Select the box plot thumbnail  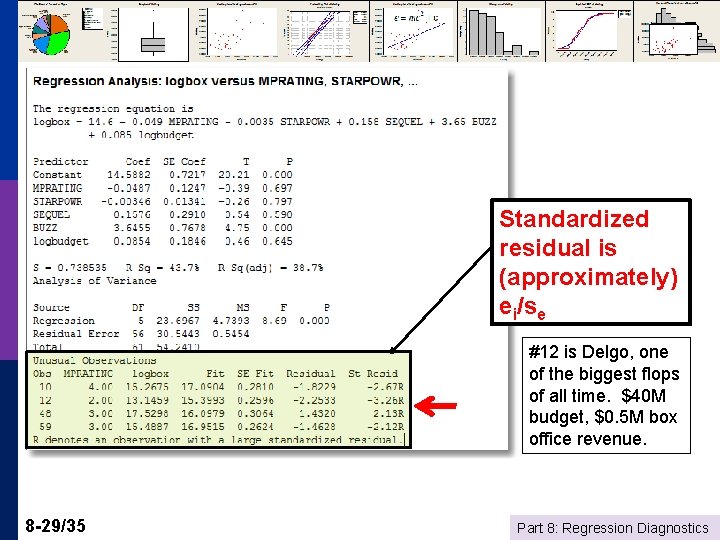pyautogui.click(x=153, y=32)
